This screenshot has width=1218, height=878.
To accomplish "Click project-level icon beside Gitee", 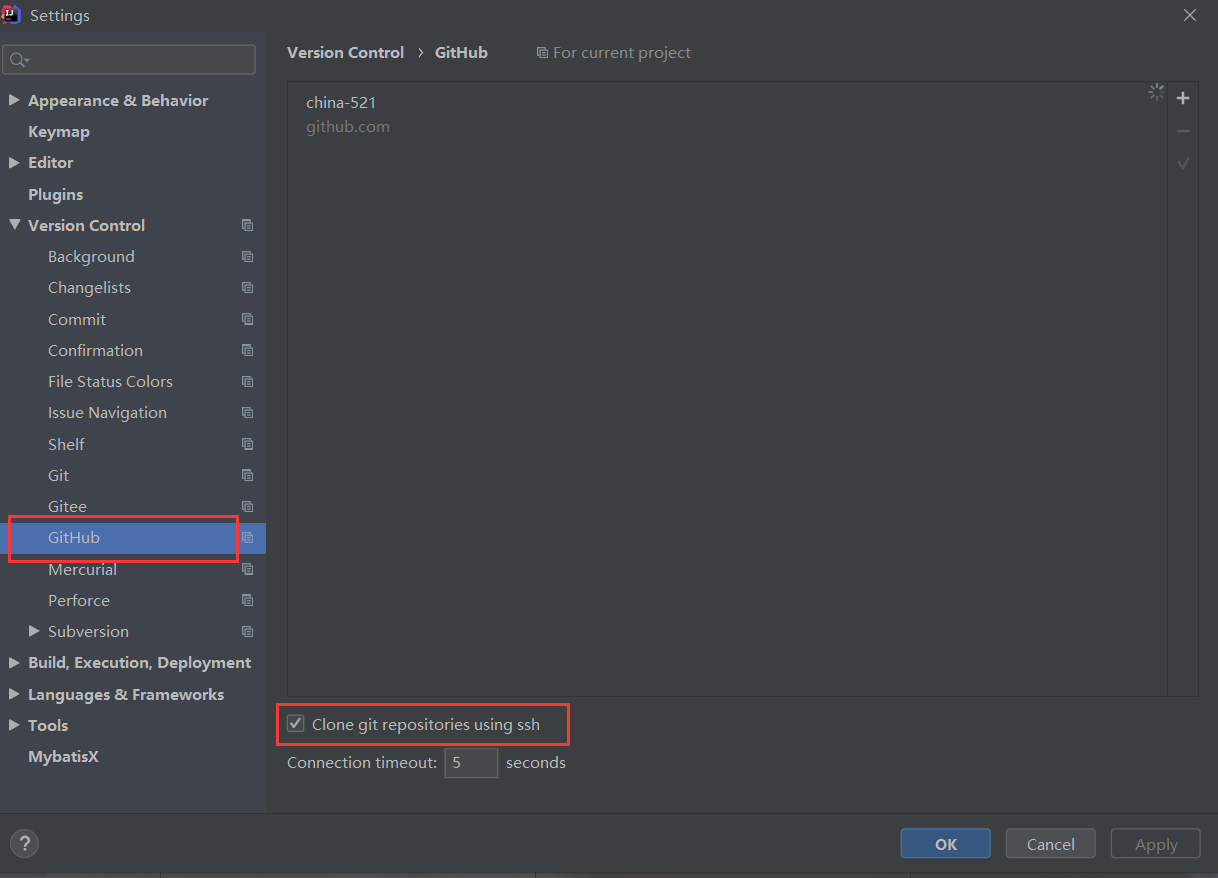I will point(247,507).
